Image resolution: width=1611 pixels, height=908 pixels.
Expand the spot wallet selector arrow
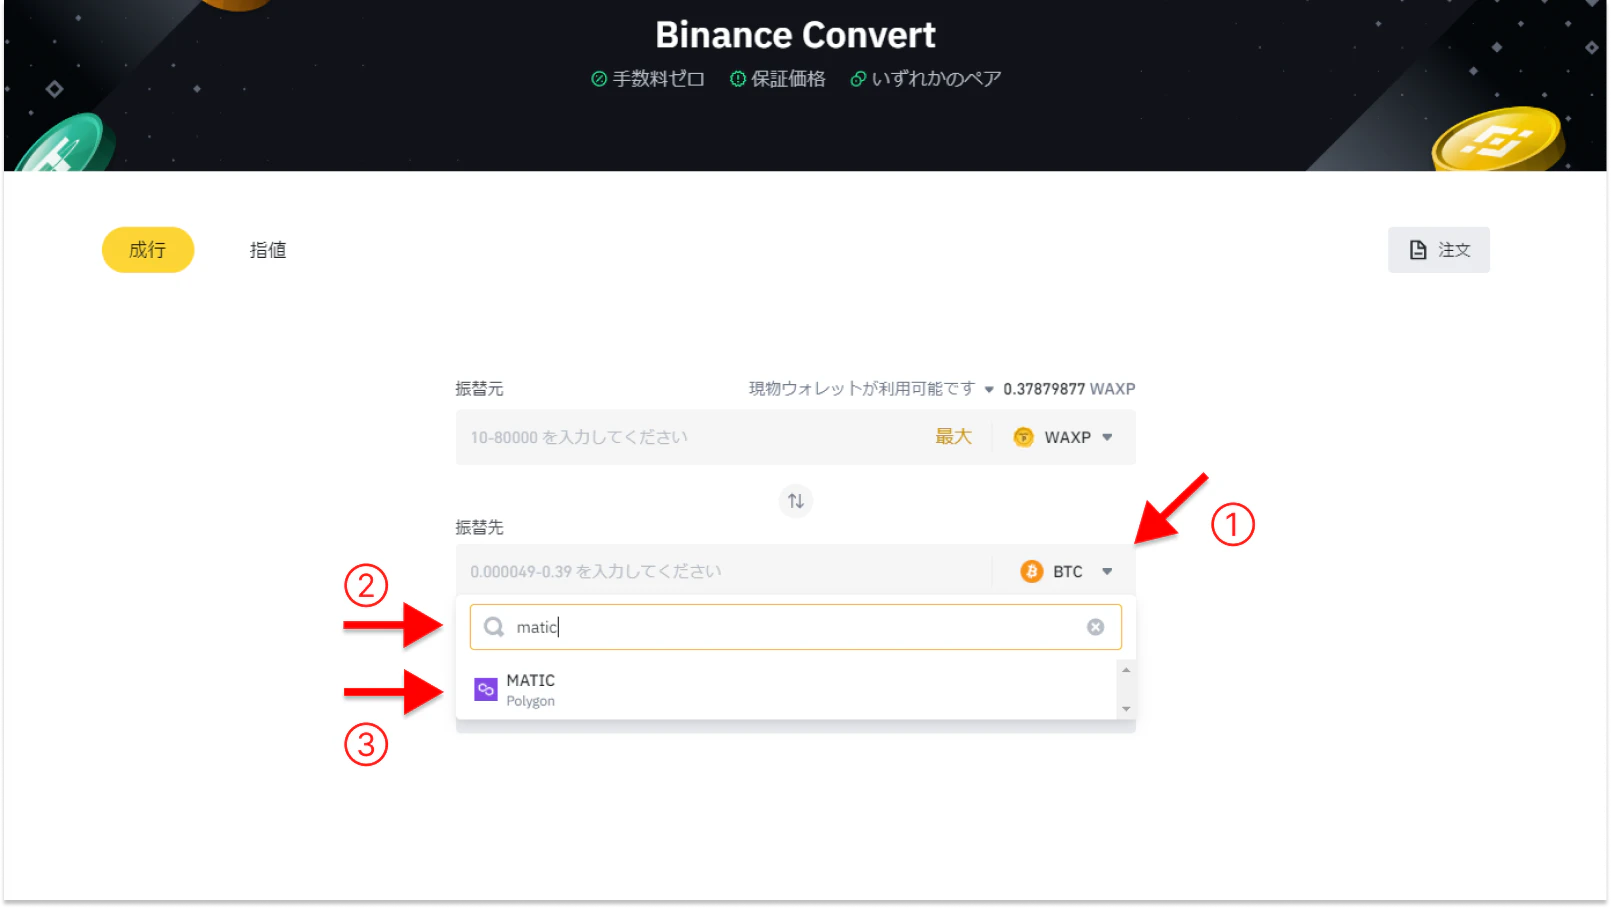(989, 389)
